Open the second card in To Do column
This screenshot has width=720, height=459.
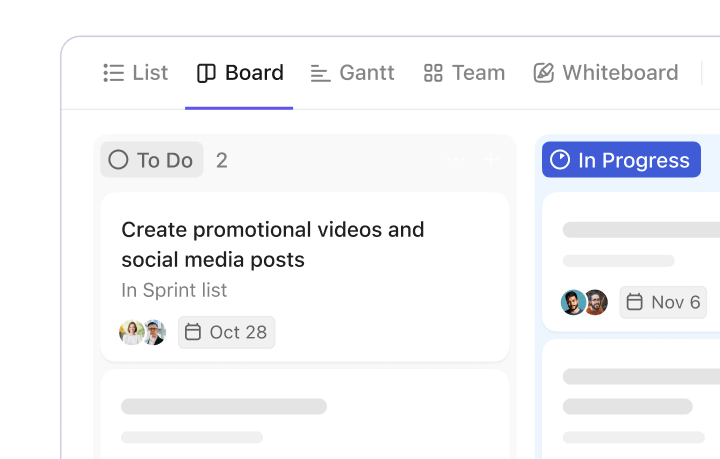[x=304, y=415]
